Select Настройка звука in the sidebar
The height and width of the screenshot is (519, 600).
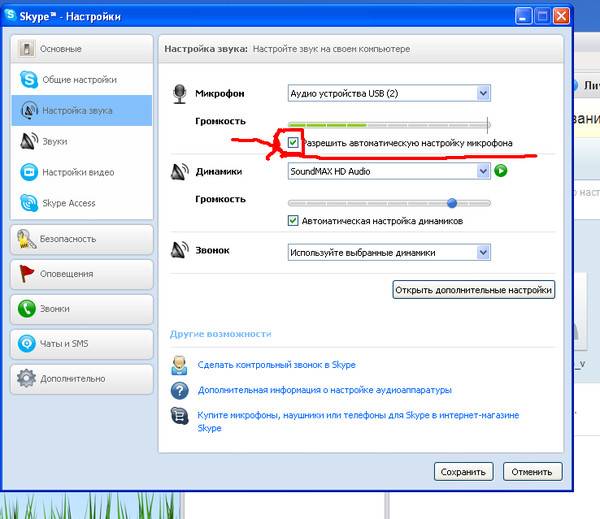[82, 110]
